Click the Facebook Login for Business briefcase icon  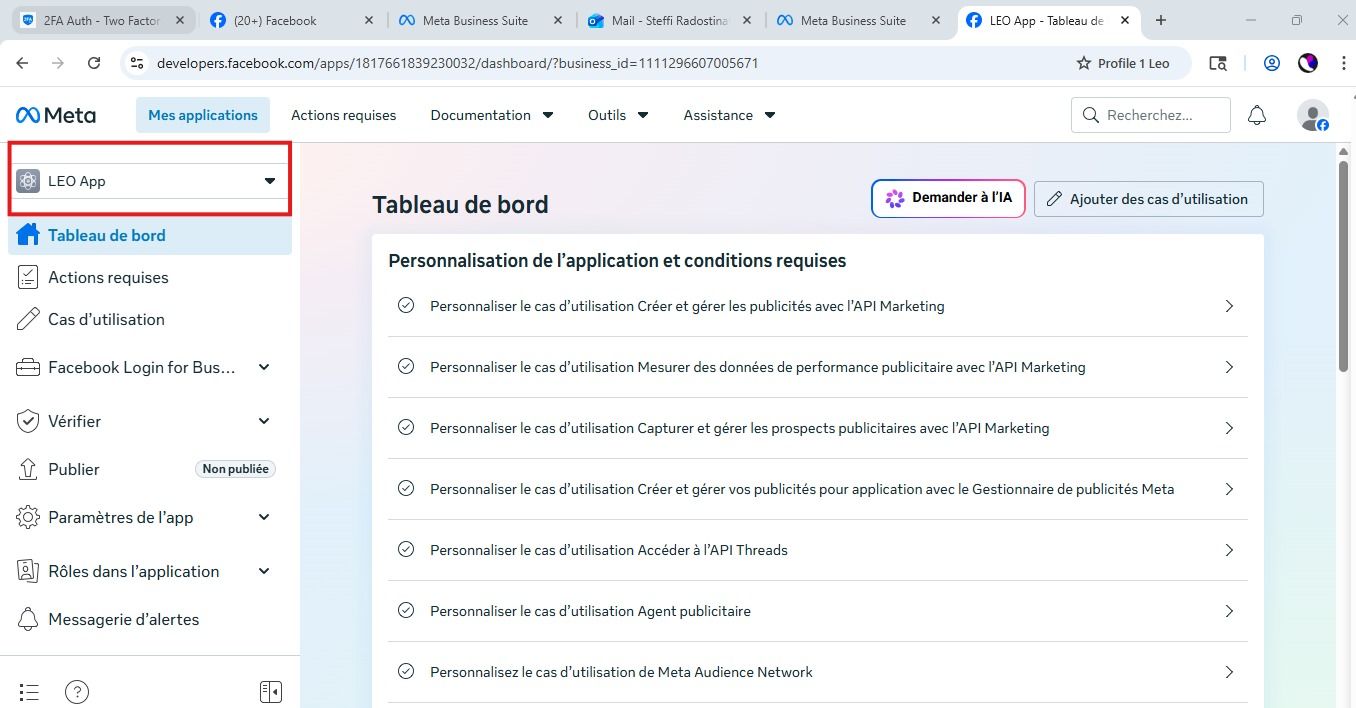(x=28, y=367)
